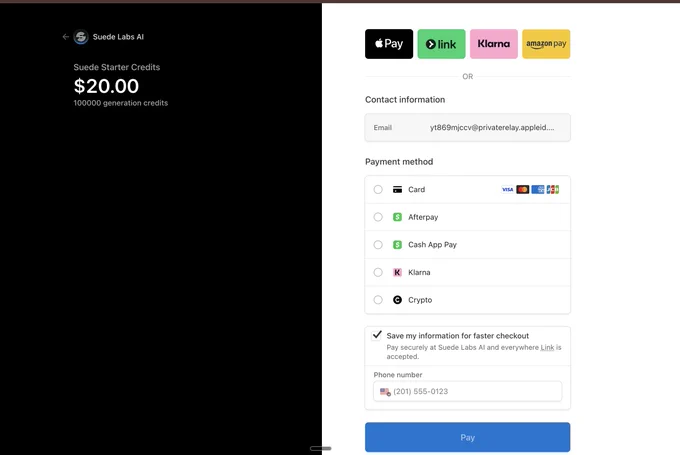Click the $20.00 price text
This screenshot has height=455, width=680.
(x=106, y=86)
